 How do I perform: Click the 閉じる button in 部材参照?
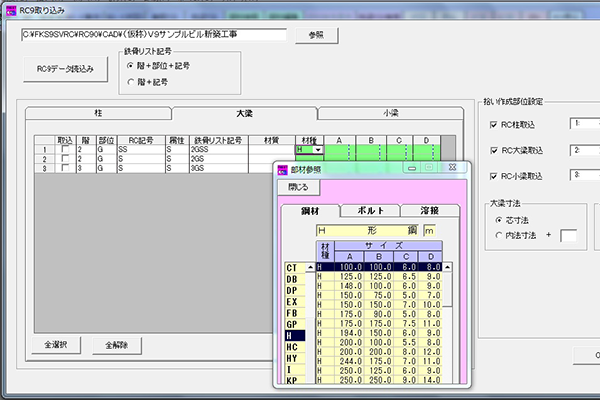click(298, 187)
